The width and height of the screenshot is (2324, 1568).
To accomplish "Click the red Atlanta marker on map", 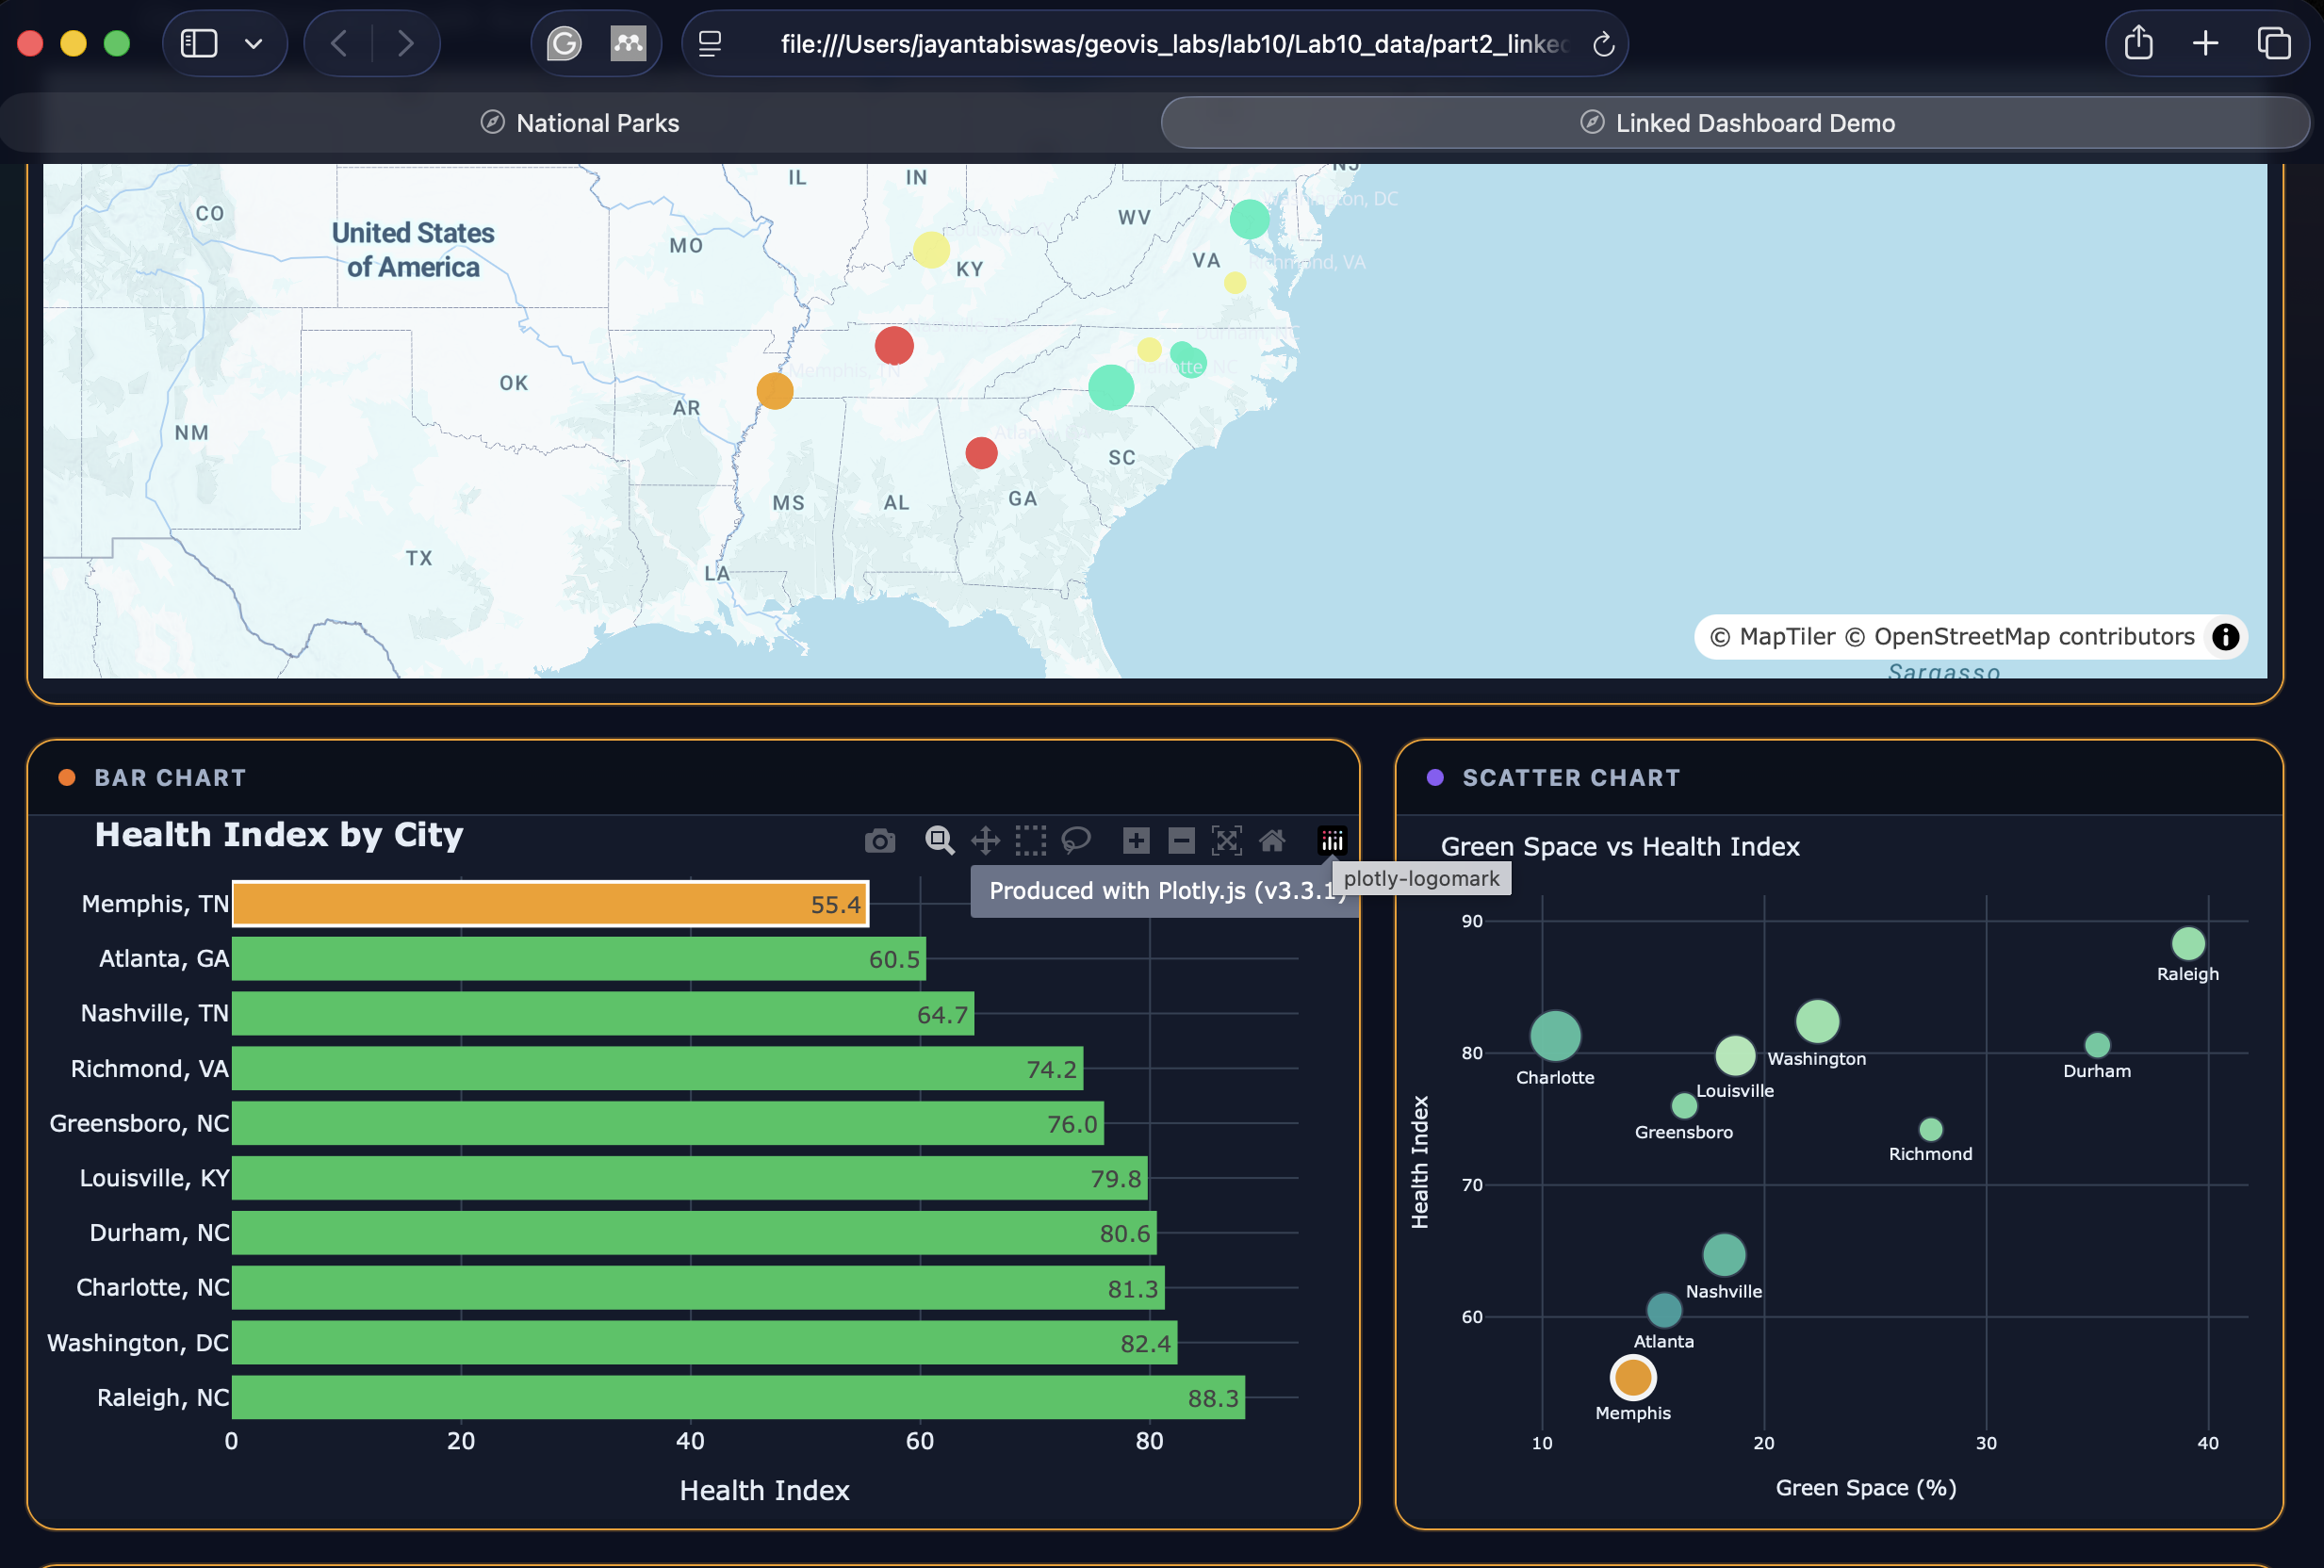I will [981, 453].
